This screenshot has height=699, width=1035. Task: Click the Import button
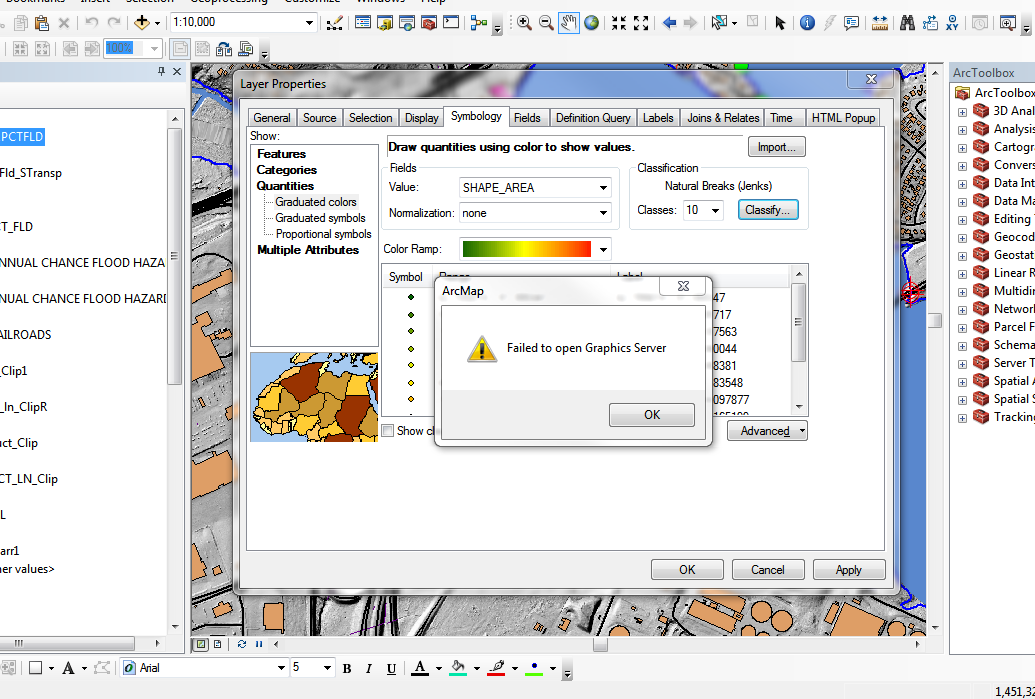point(776,147)
